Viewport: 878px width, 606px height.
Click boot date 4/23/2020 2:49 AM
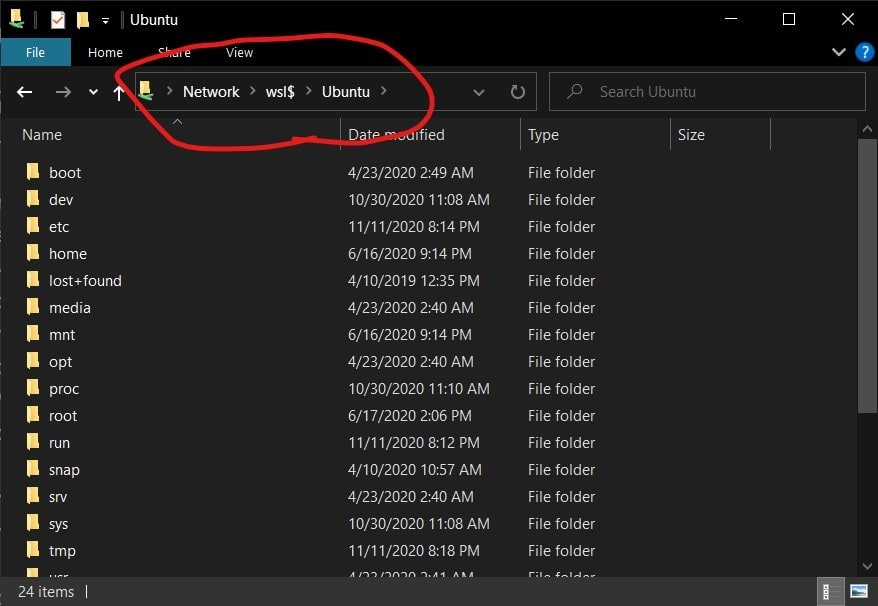click(410, 173)
